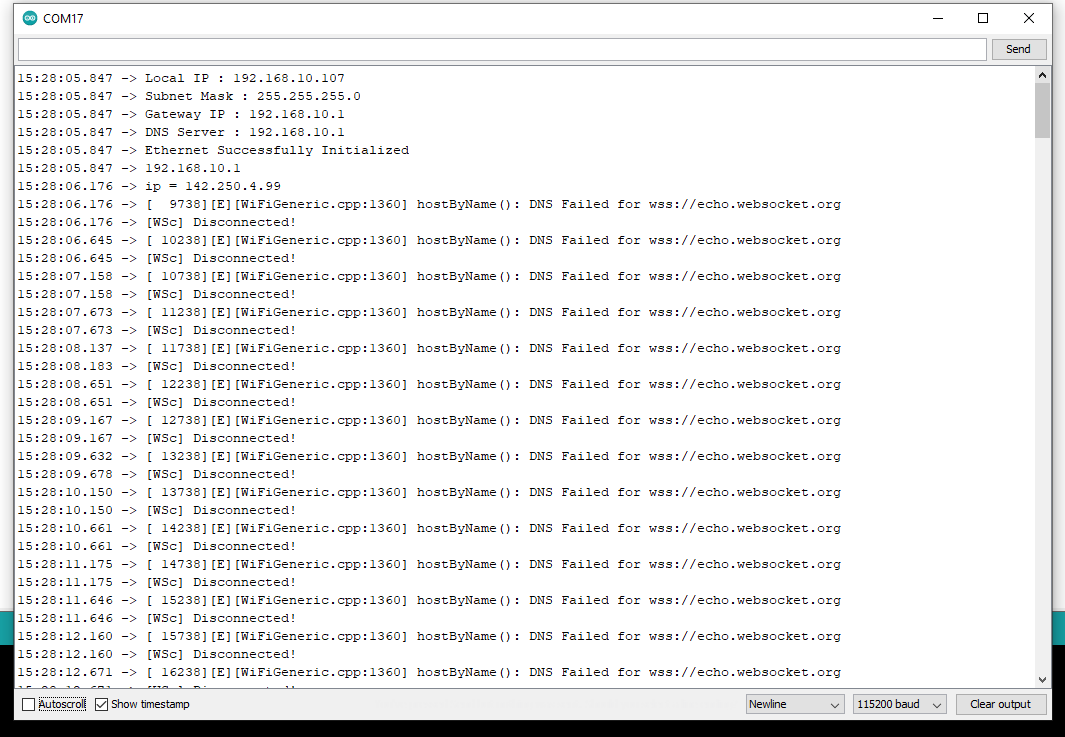Select the COM17 title bar label
The height and width of the screenshot is (737, 1065).
[62, 17]
